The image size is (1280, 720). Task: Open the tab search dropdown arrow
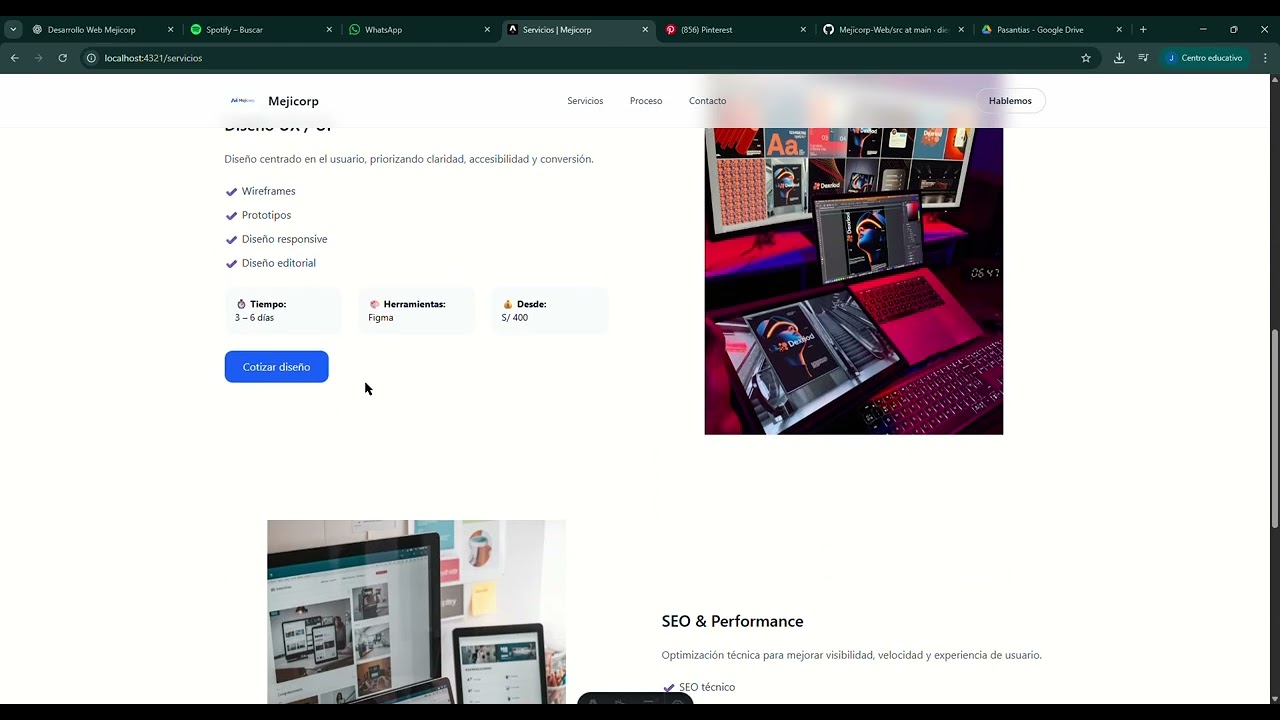(13, 30)
